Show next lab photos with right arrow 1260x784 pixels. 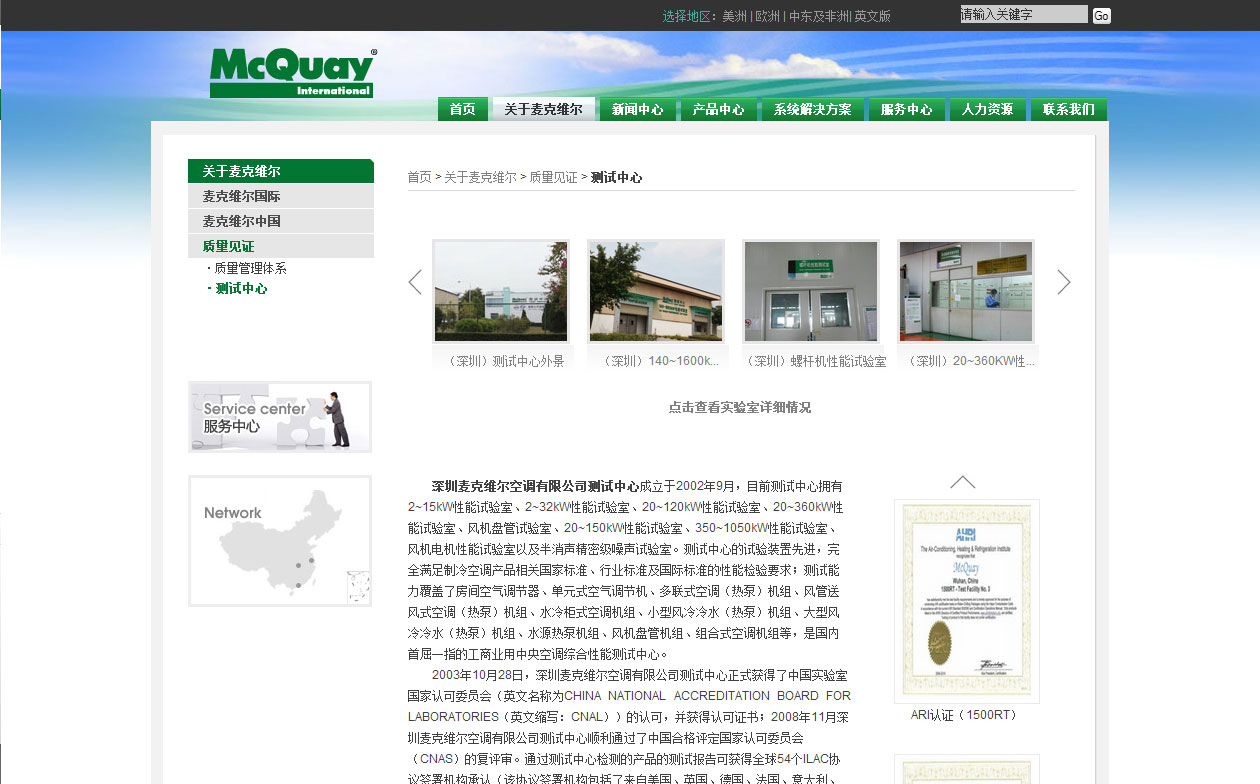pos(1064,283)
